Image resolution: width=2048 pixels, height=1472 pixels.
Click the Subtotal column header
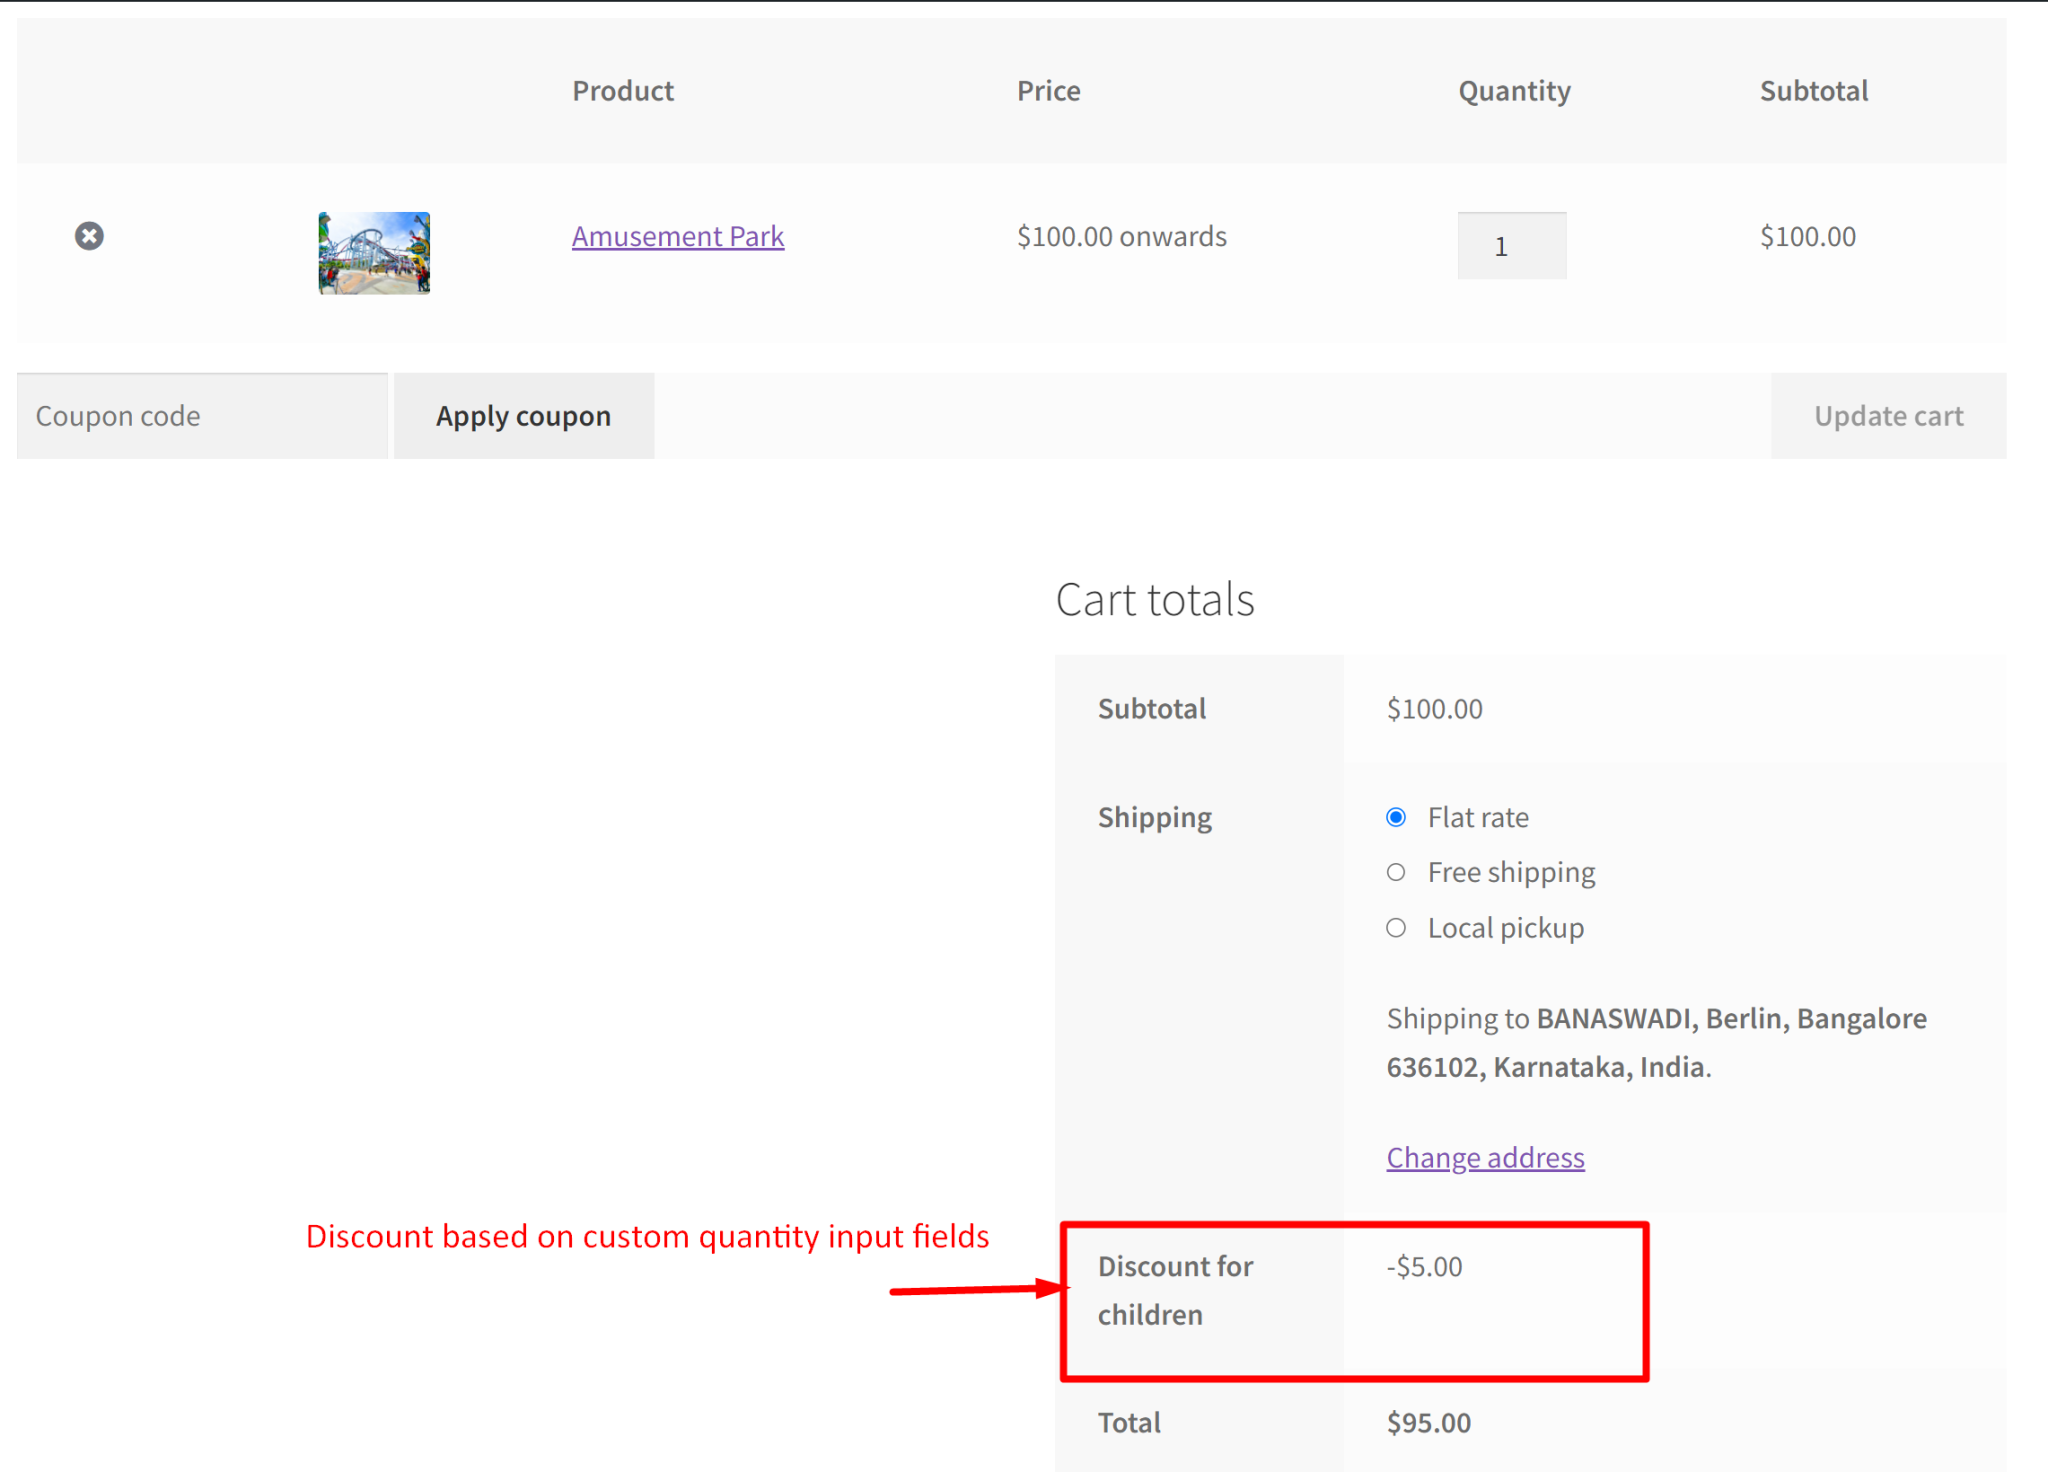point(1814,90)
